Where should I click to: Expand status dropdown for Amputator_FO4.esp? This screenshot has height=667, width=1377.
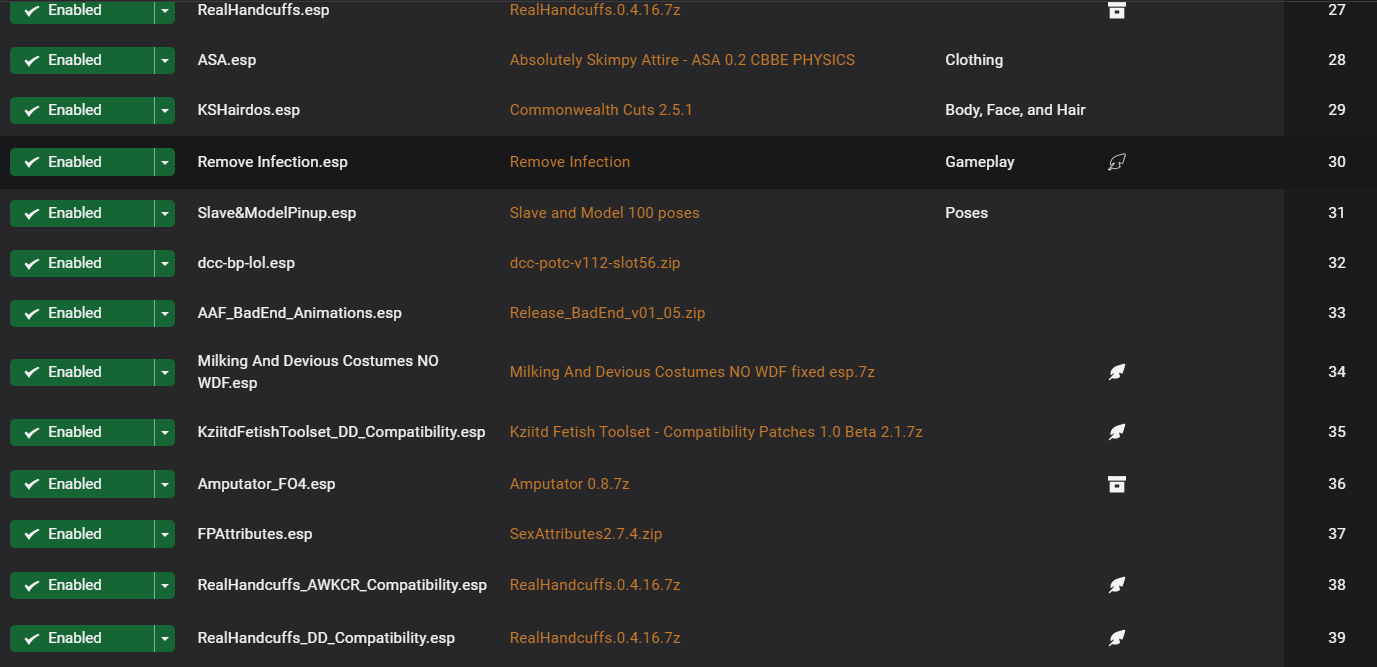tap(165, 484)
